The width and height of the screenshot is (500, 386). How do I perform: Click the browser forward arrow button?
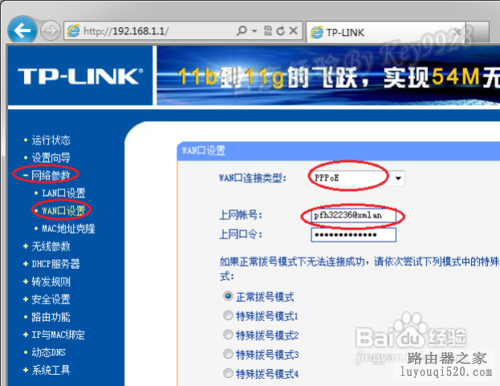coord(50,31)
